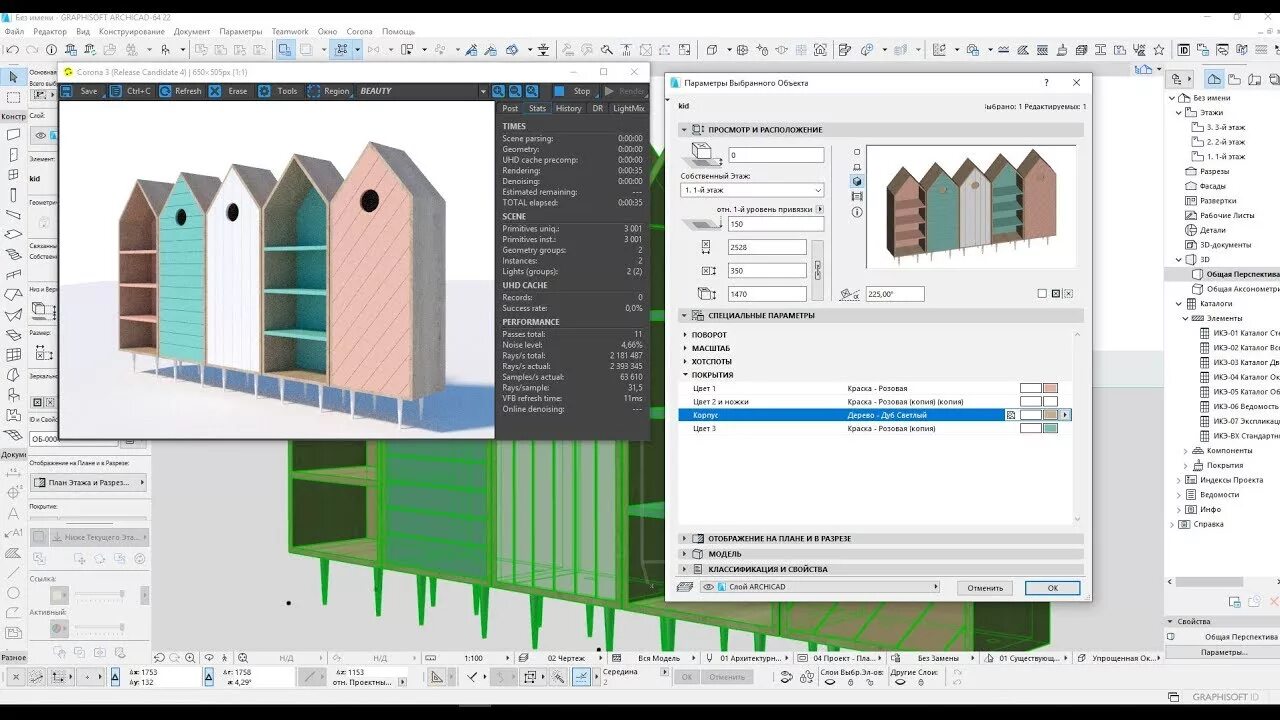Click the 225,00° rotation angle field

[x=895, y=294]
